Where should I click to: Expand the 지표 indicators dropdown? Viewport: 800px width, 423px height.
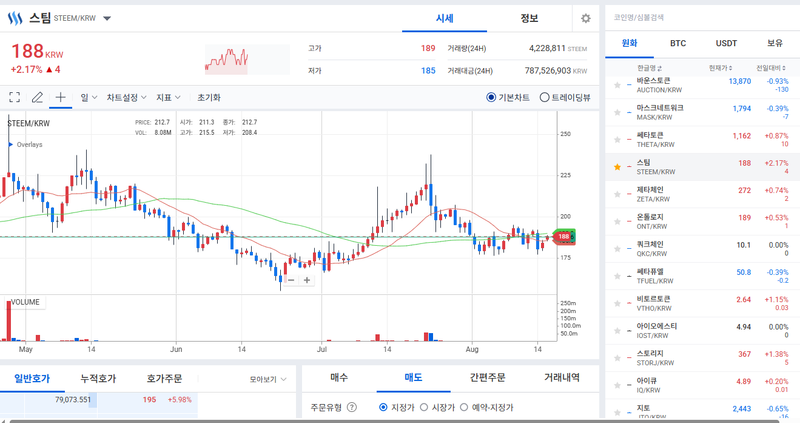(168, 97)
